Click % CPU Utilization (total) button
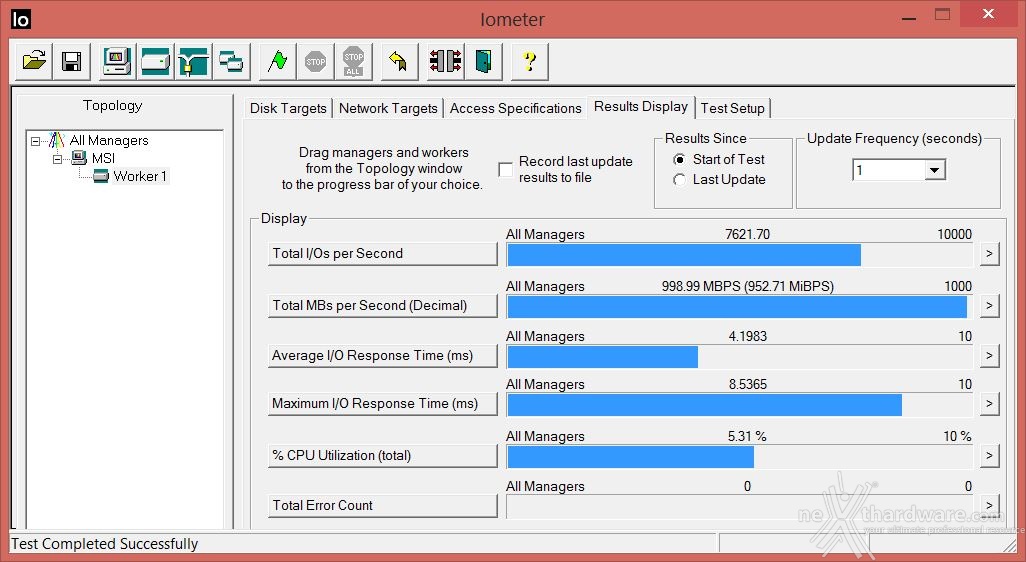 click(383, 455)
